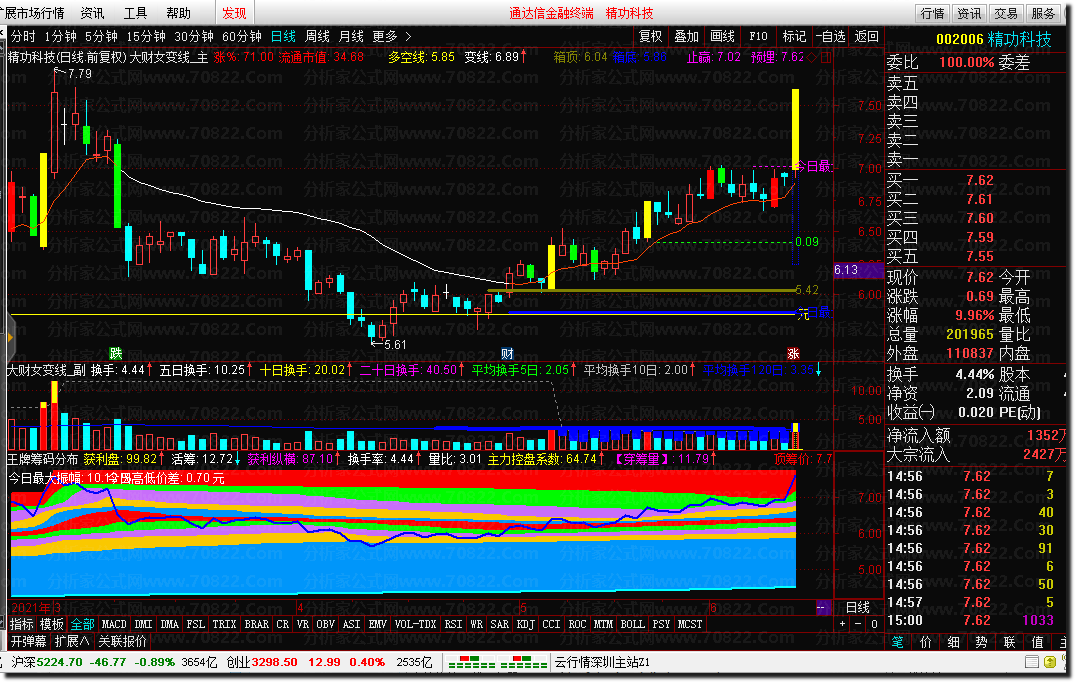Click the 指标 tab at bottom

point(21,624)
